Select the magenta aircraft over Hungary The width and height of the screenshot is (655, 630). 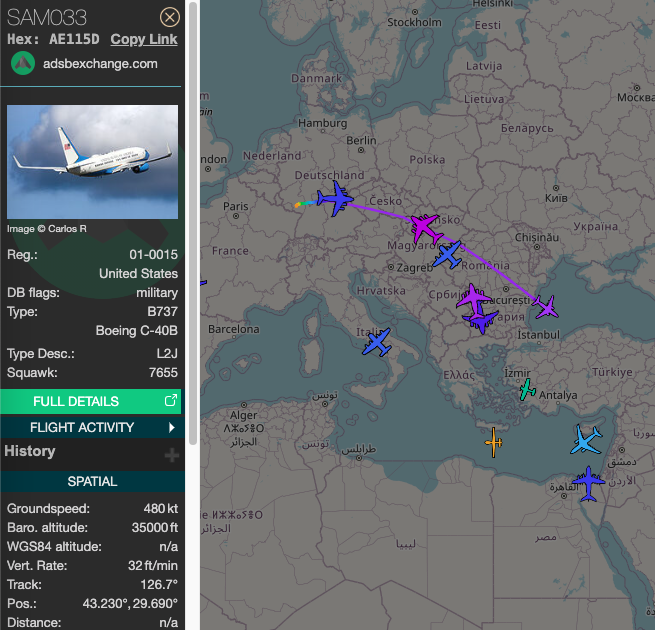[x=425, y=225]
